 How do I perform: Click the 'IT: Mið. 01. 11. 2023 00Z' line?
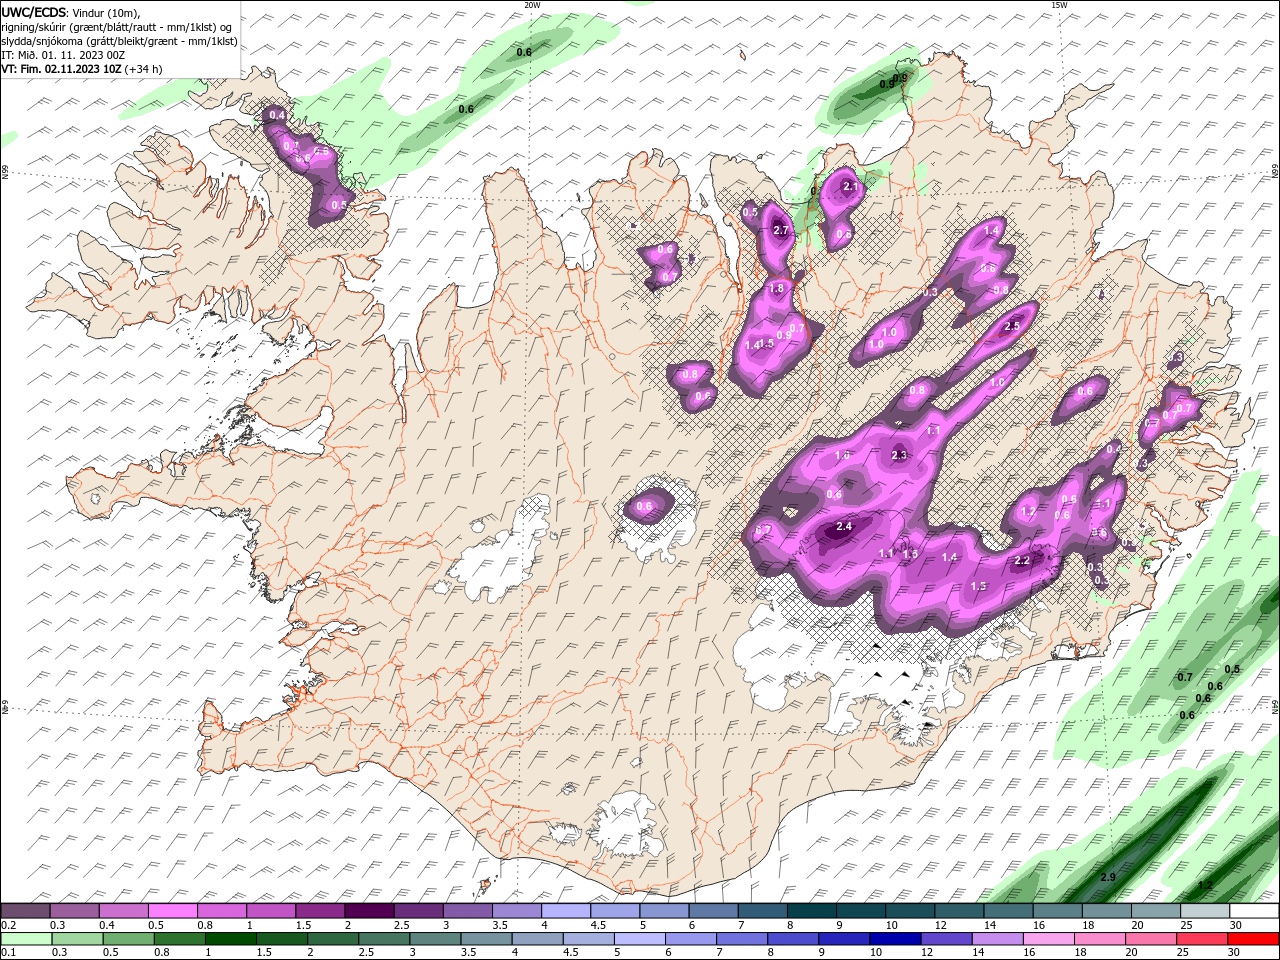(63, 55)
